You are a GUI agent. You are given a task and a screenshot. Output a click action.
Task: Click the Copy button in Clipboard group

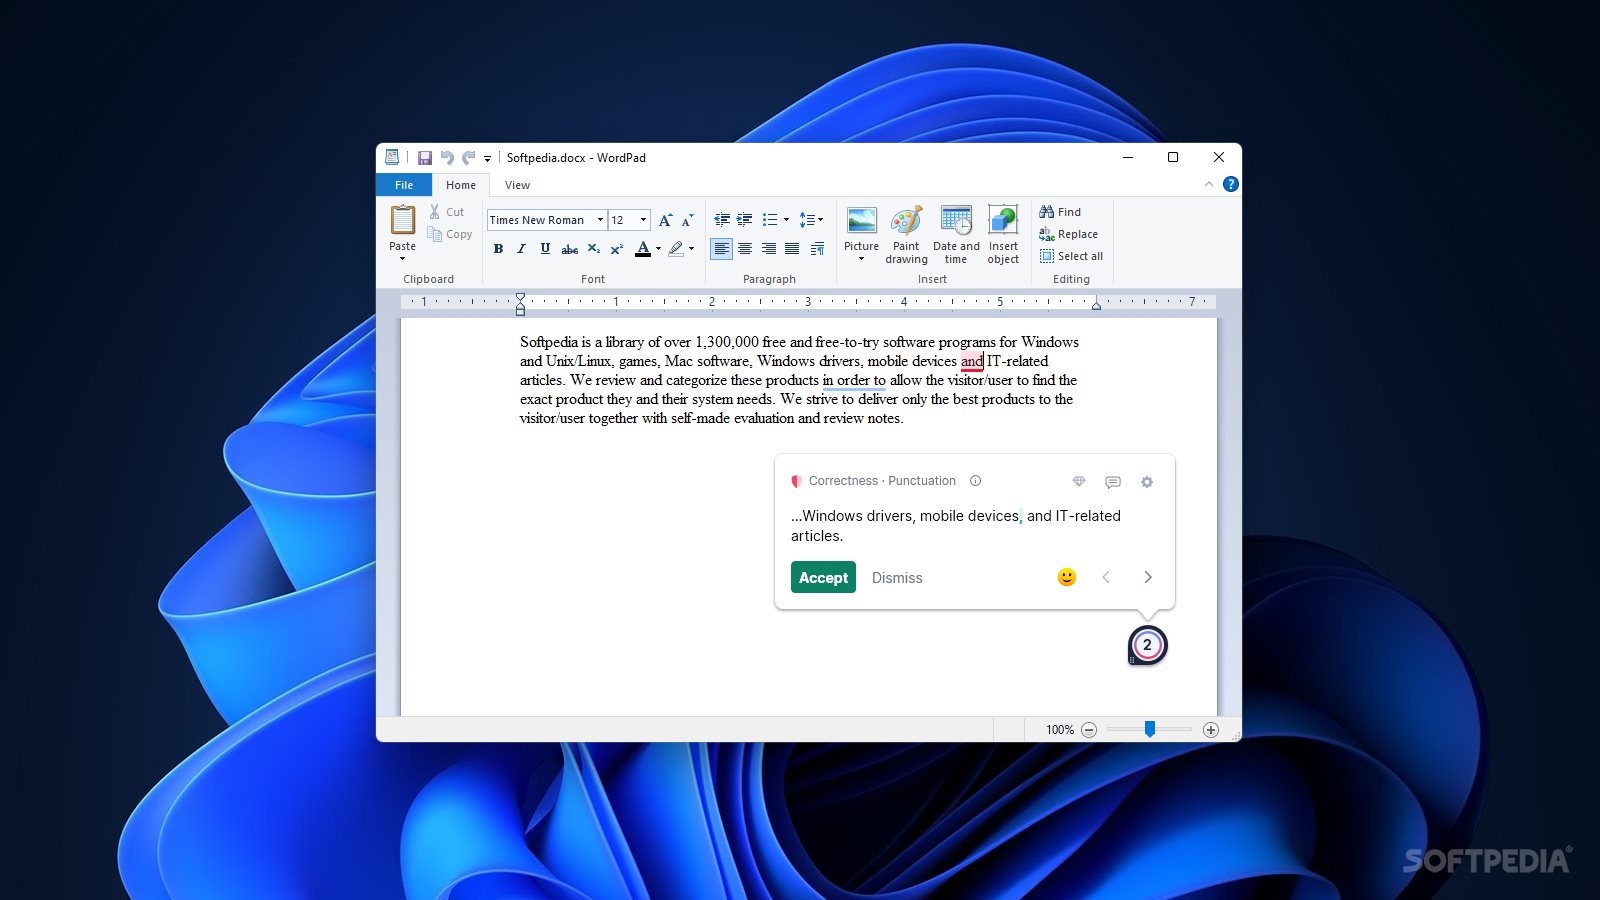449,234
